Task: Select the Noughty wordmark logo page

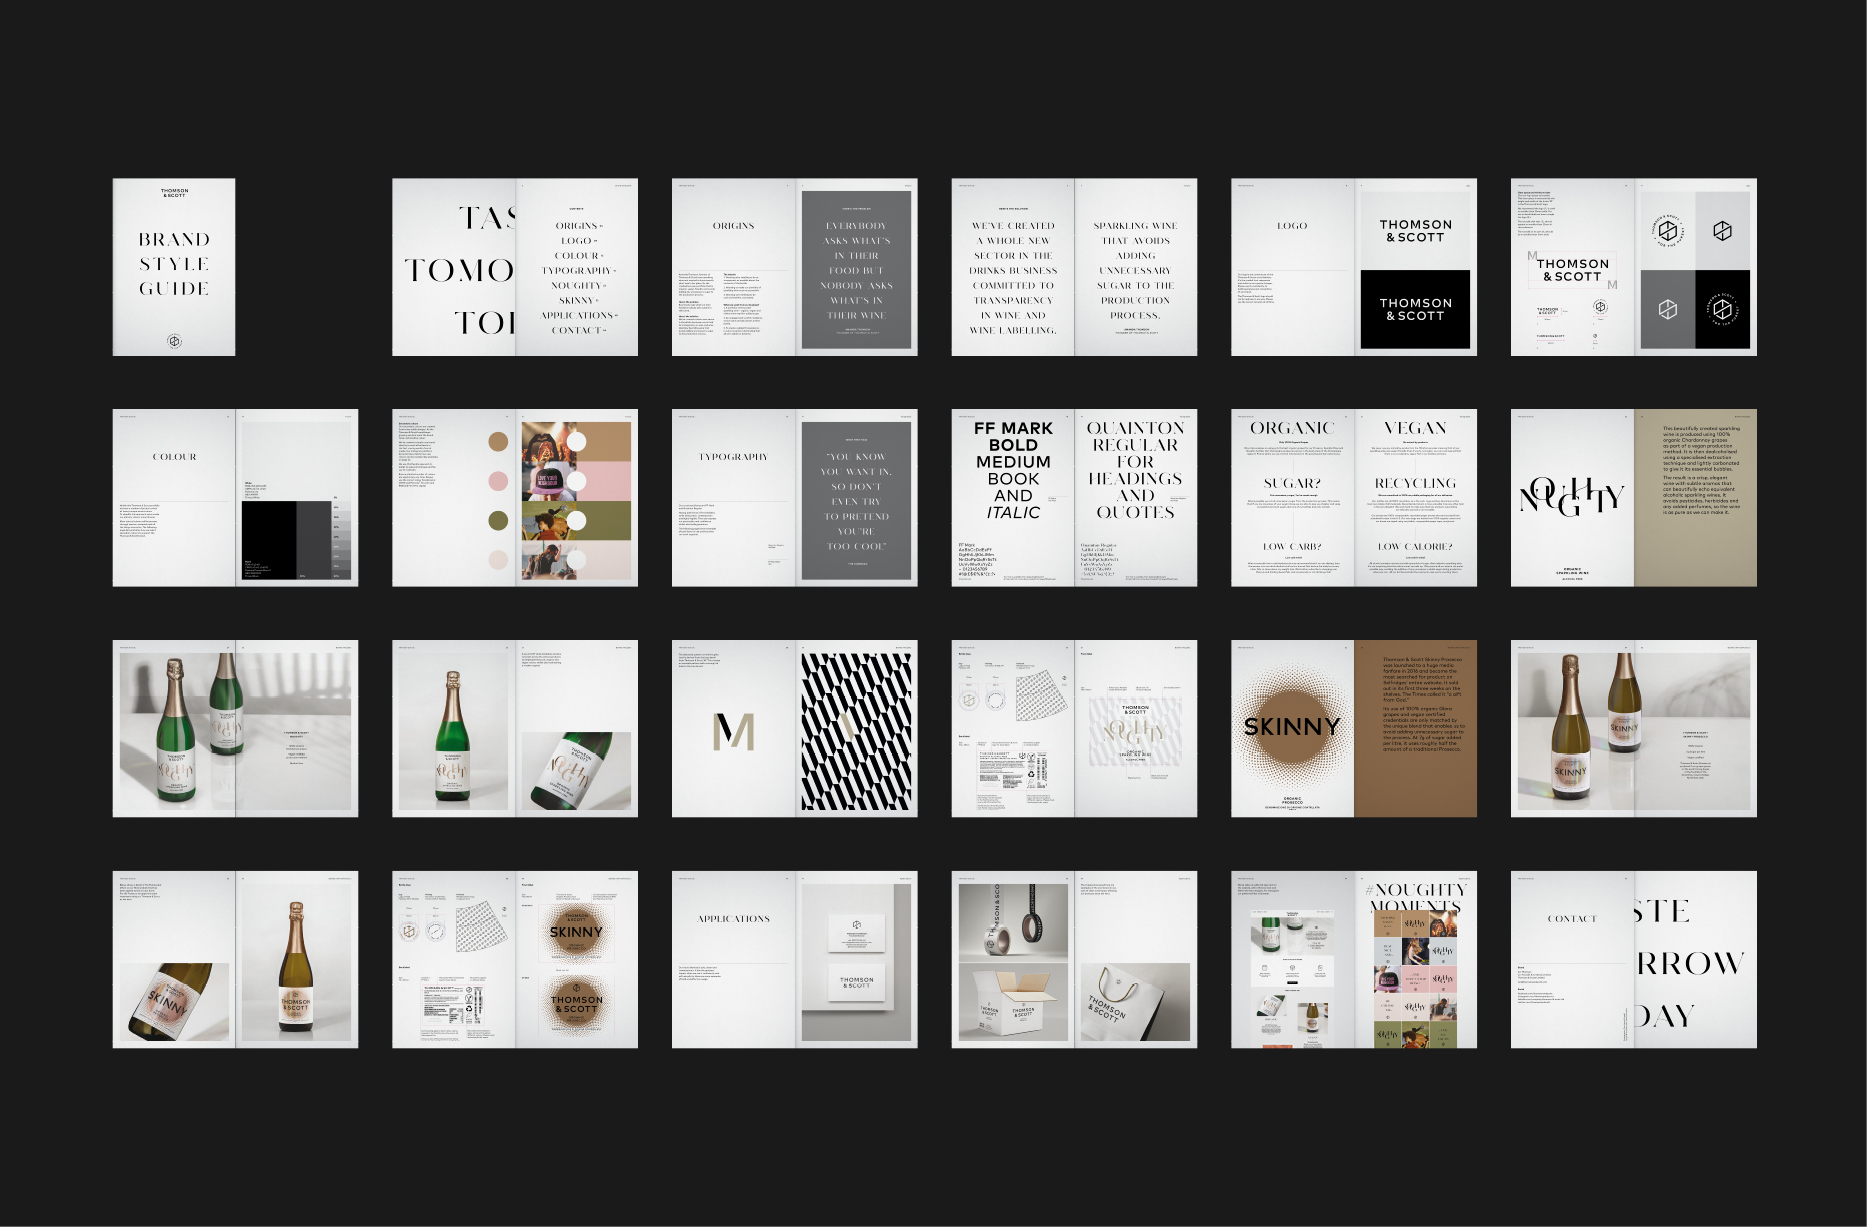Action: point(1572,497)
